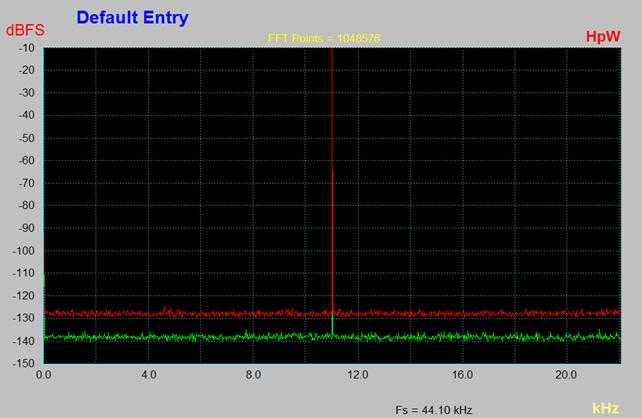
Task: Click the "-130" y-axis label
Action: [x=24, y=318]
